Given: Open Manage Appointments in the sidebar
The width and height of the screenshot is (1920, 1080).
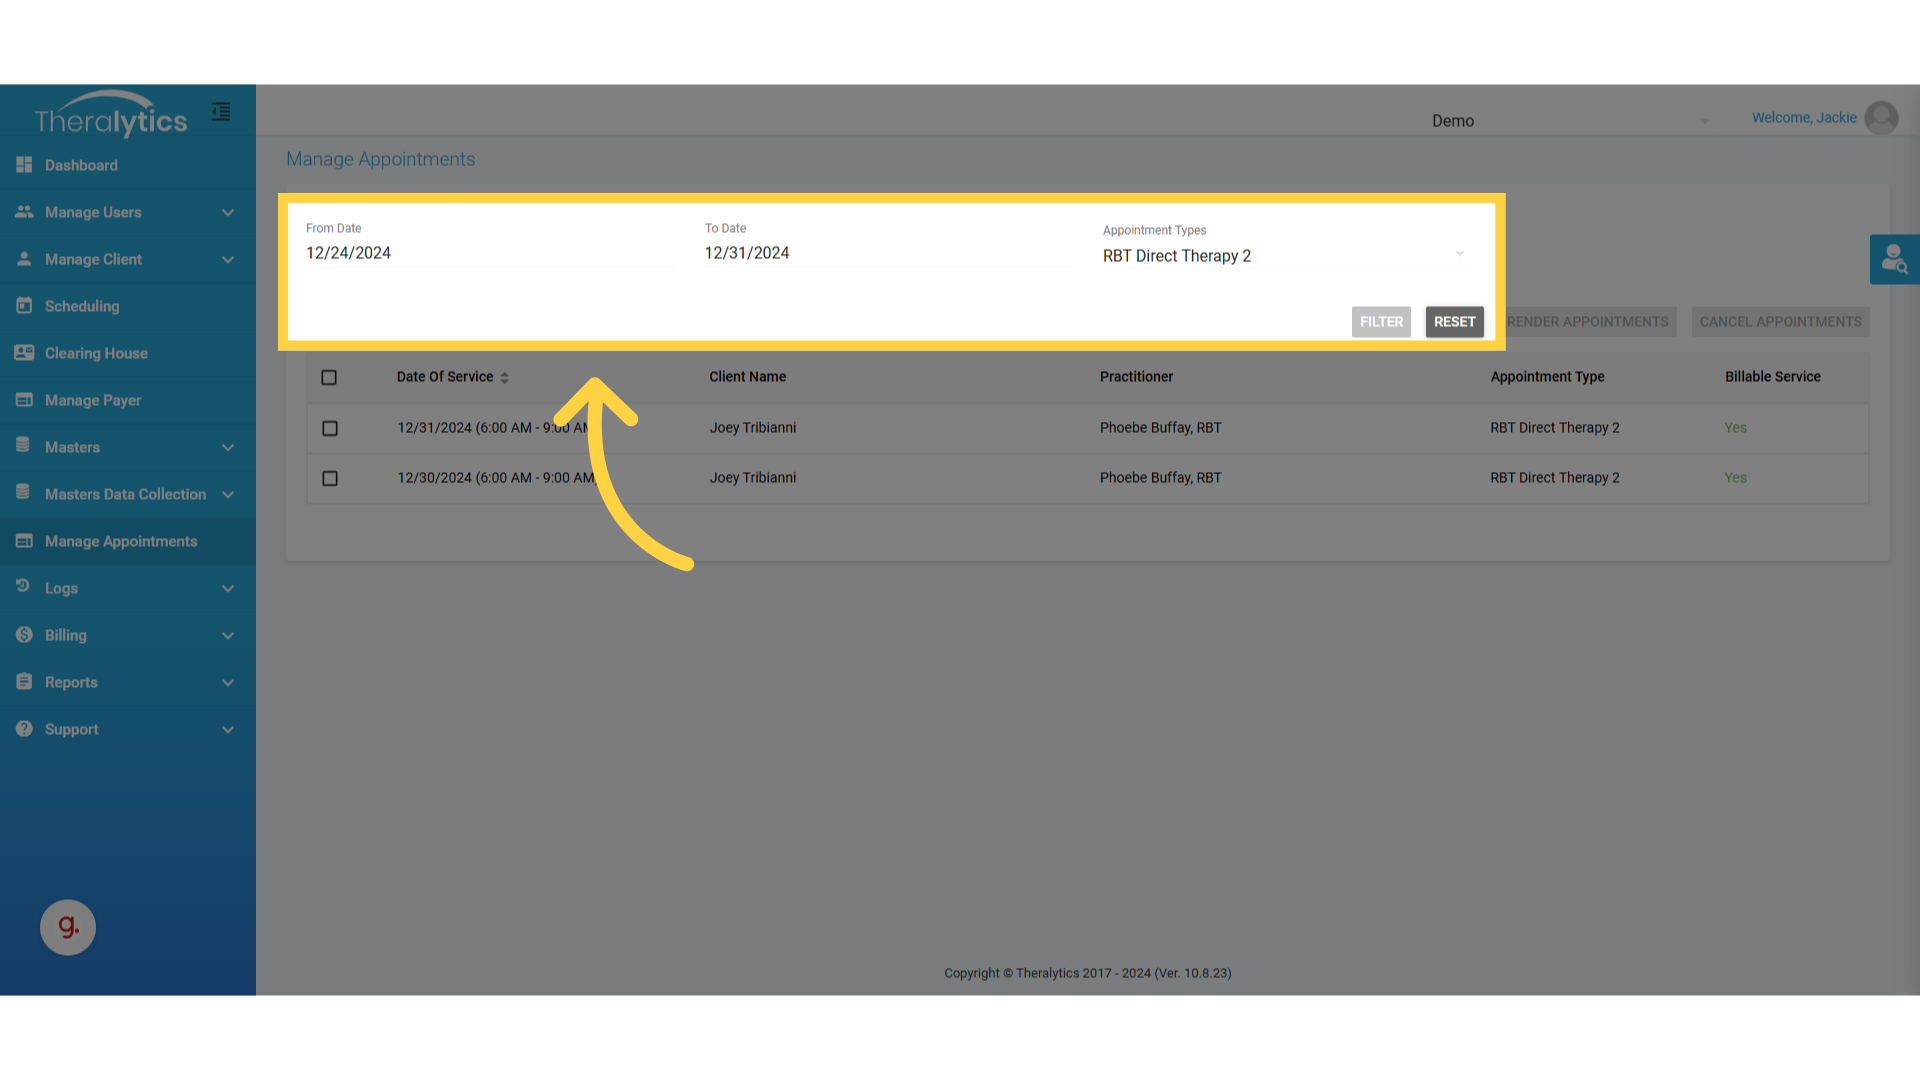Looking at the screenshot, I should click(x=120, y=541).
